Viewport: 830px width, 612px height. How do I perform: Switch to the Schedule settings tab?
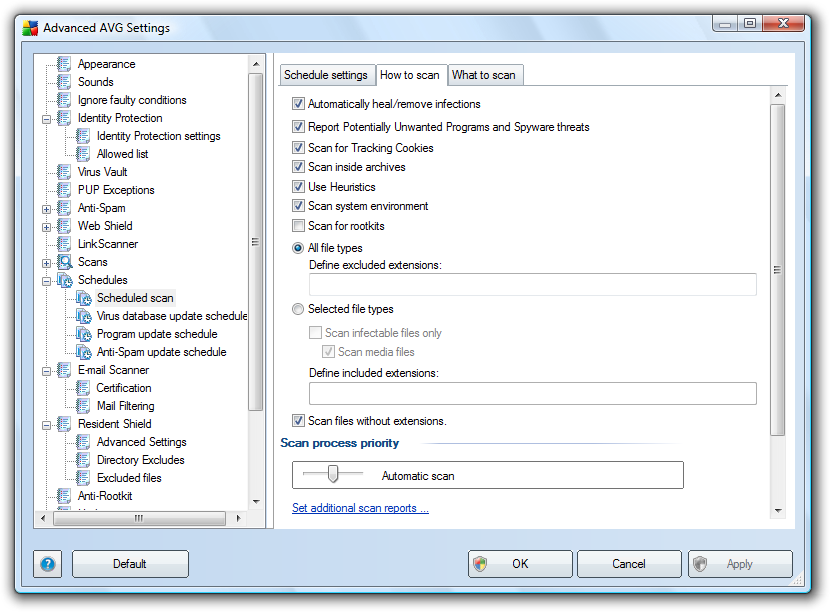[326, 75]
